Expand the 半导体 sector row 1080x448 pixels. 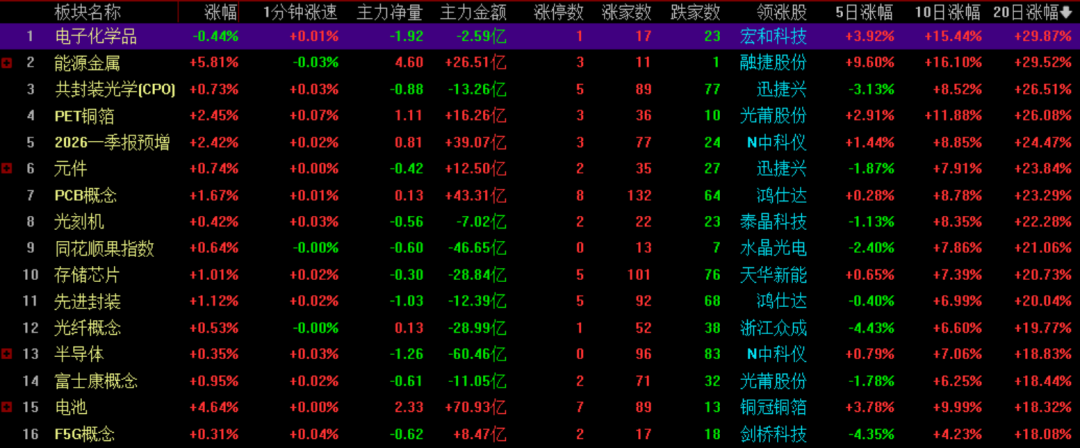coord(8,354)
